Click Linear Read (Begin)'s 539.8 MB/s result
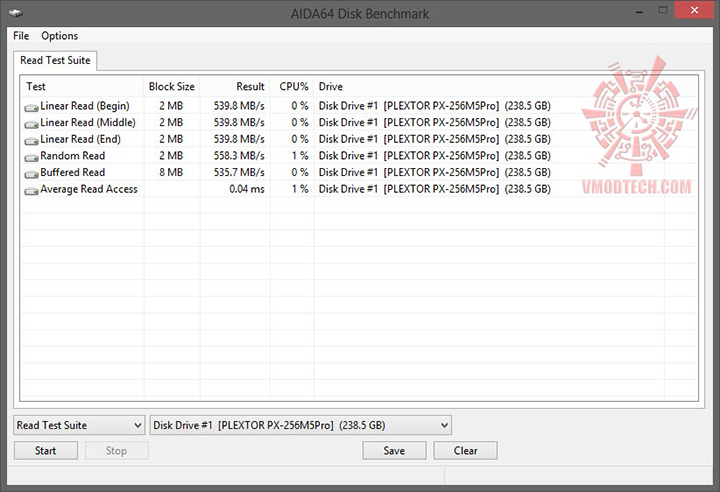Image resolution: width=720 pixels, height=492 pixels. [239, 106]
